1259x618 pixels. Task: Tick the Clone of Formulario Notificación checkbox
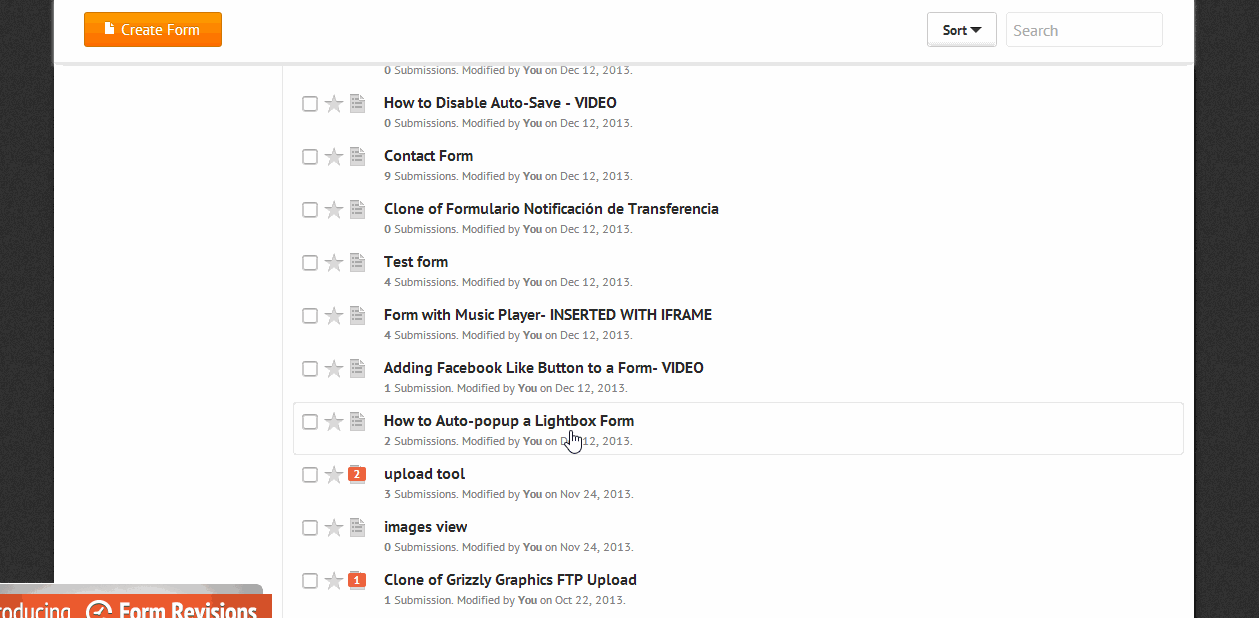tap(310, 210)
